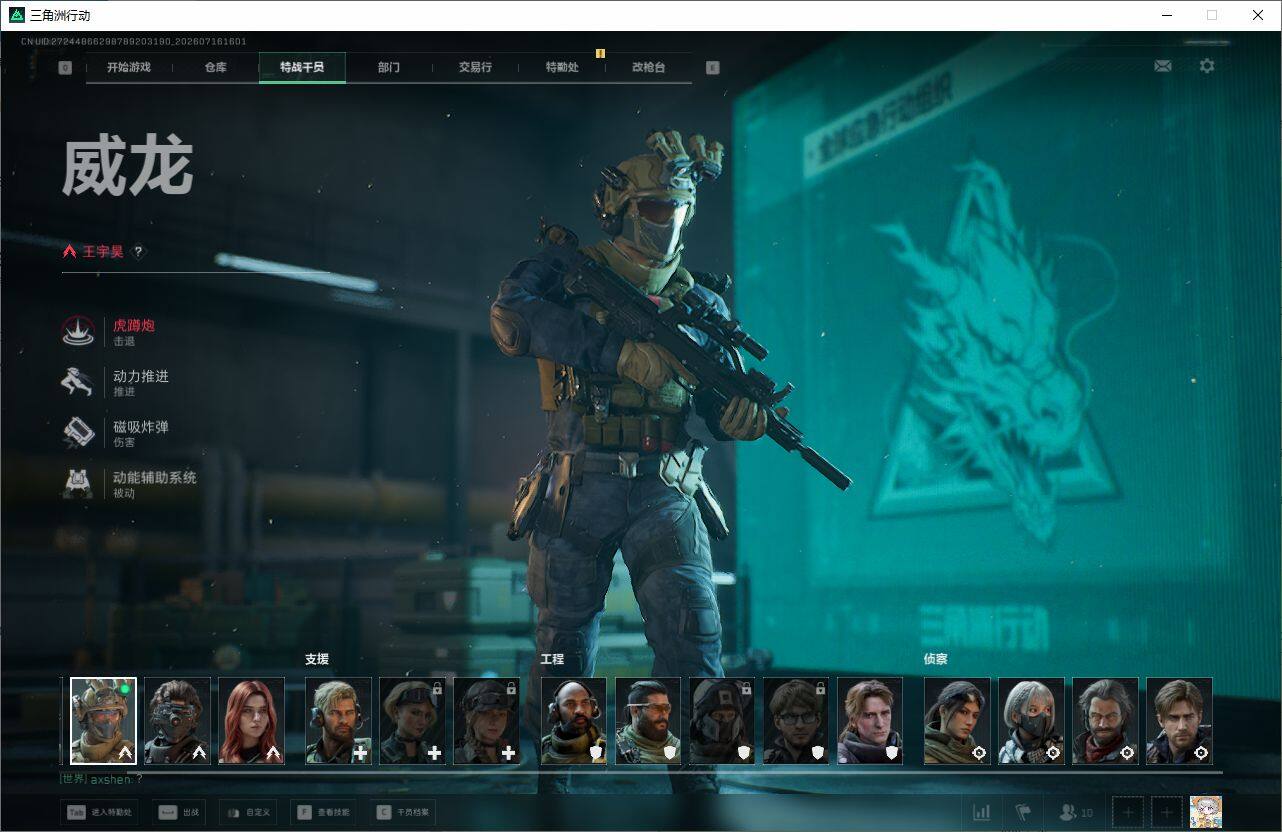This screenshot has width=1282, height=832.
Task: Open the 改枪台 tab
Action: point(648,68)
